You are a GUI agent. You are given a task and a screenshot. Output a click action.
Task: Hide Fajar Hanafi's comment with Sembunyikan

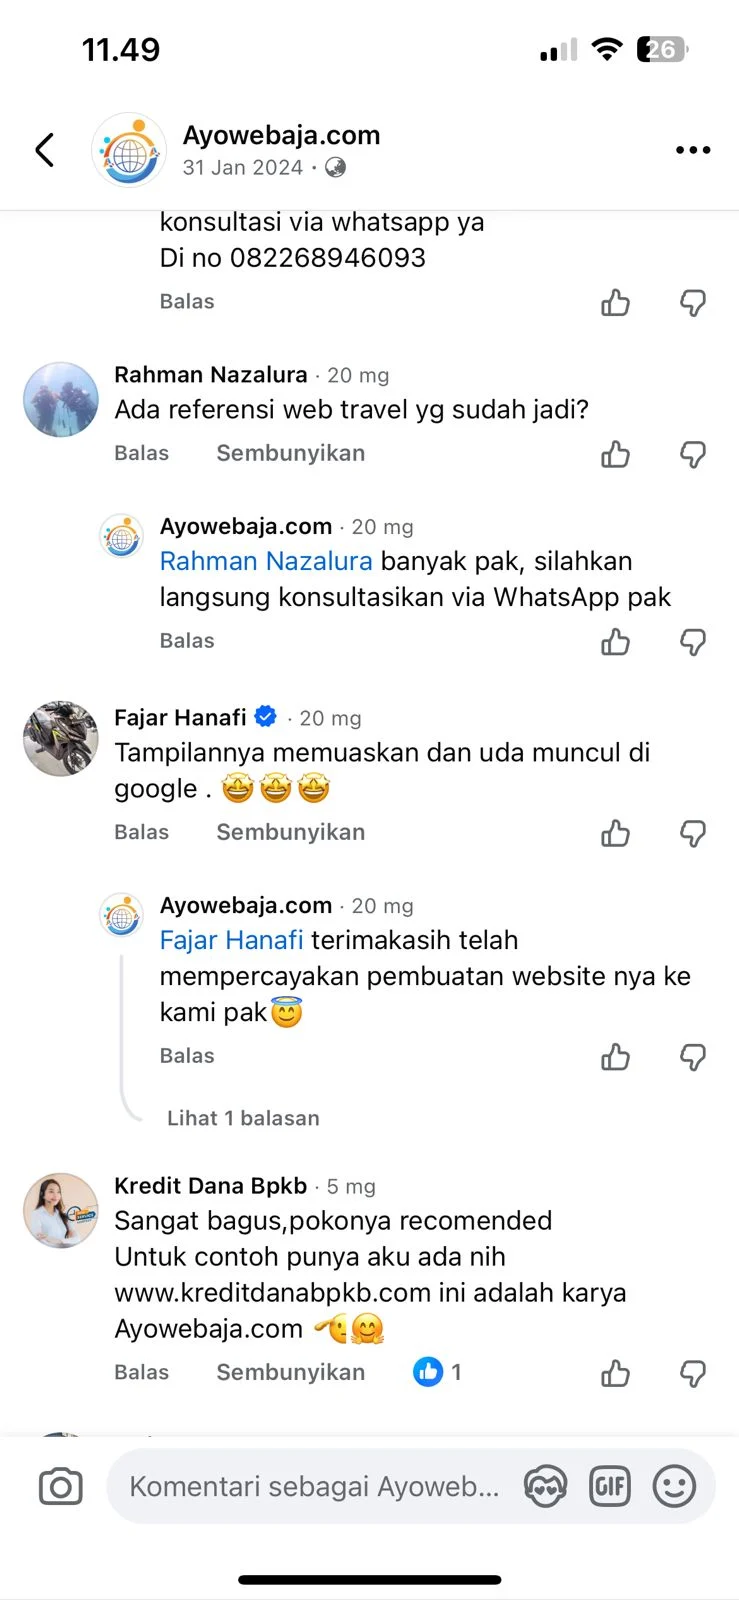(x=290, y=832)
